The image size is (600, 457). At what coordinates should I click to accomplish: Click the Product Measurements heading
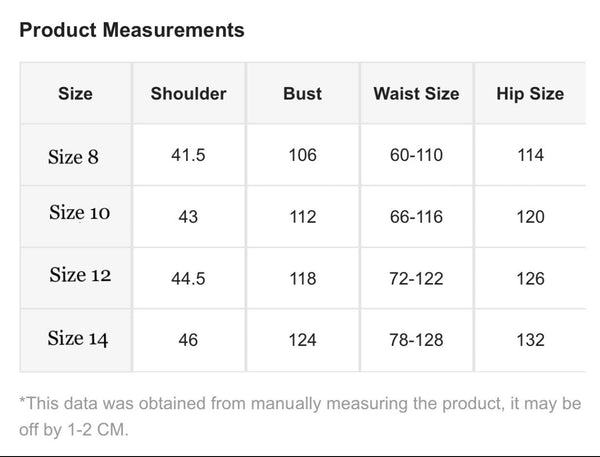click(x=132, y=30)
